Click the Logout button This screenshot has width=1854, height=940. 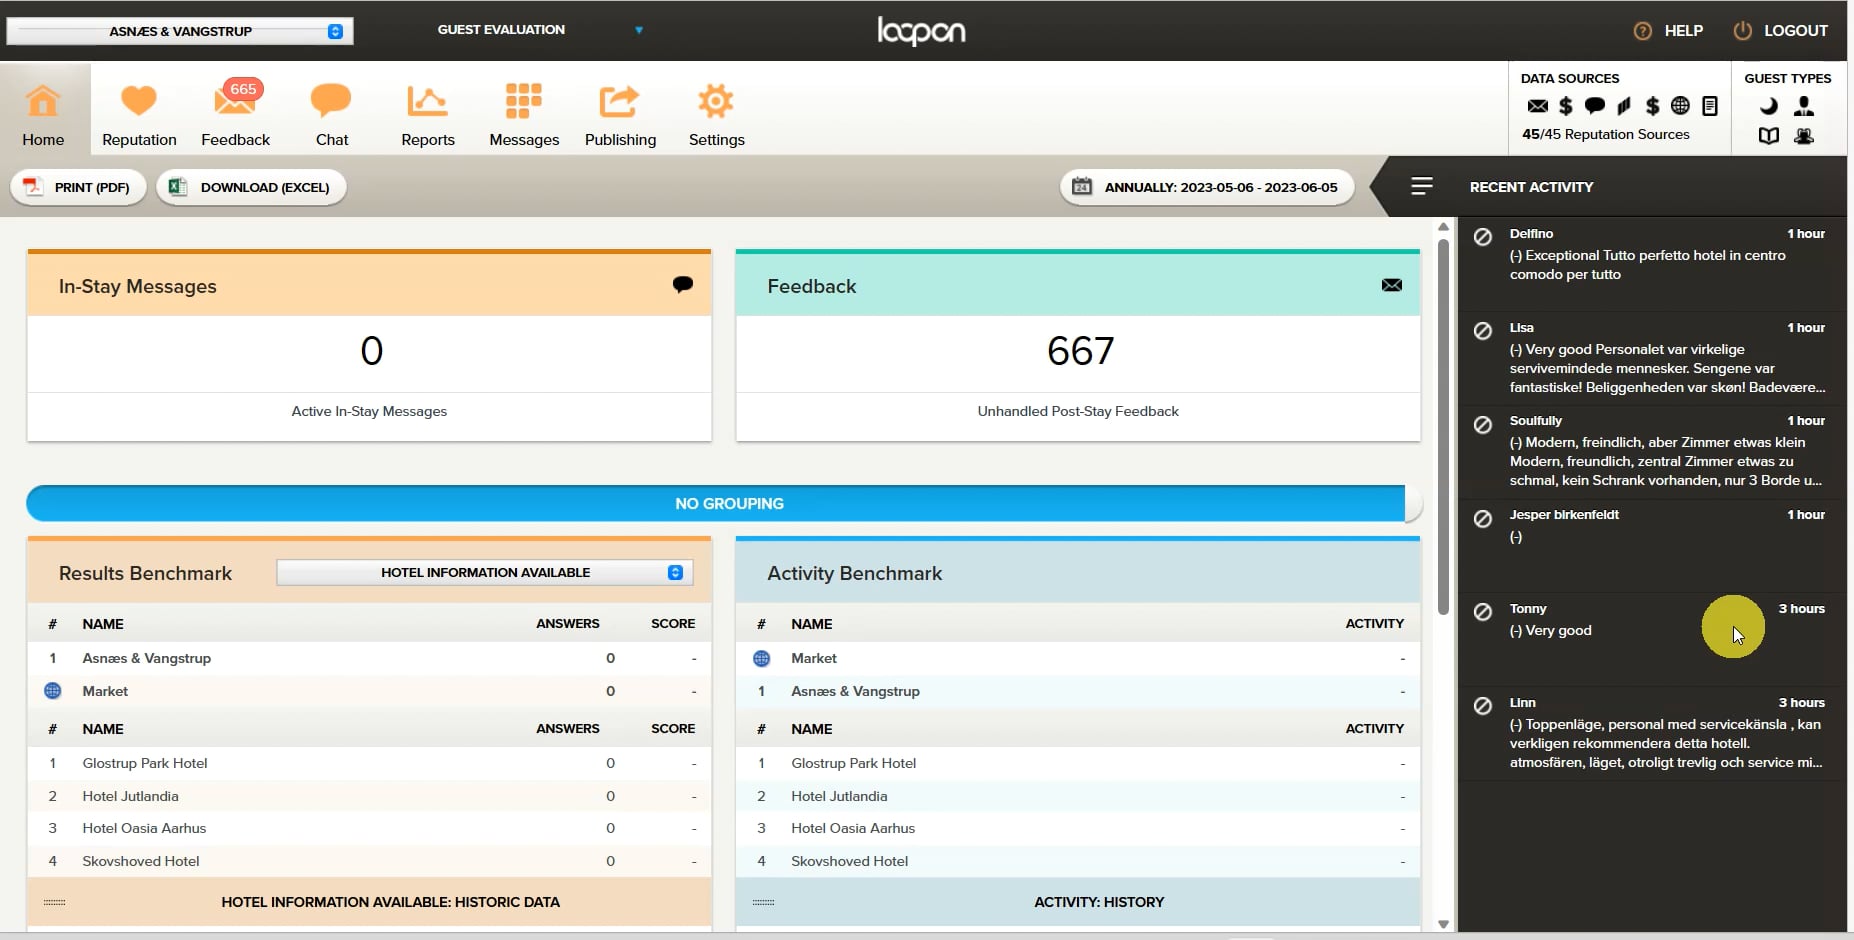click(1780, 31)
